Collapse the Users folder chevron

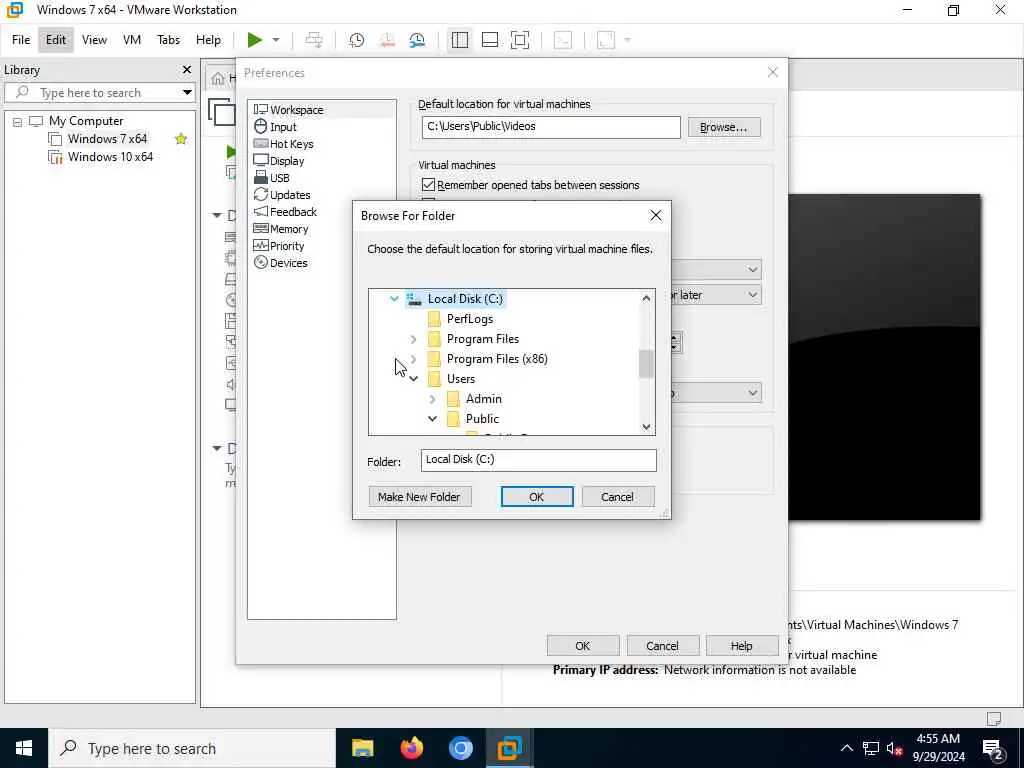413,379
